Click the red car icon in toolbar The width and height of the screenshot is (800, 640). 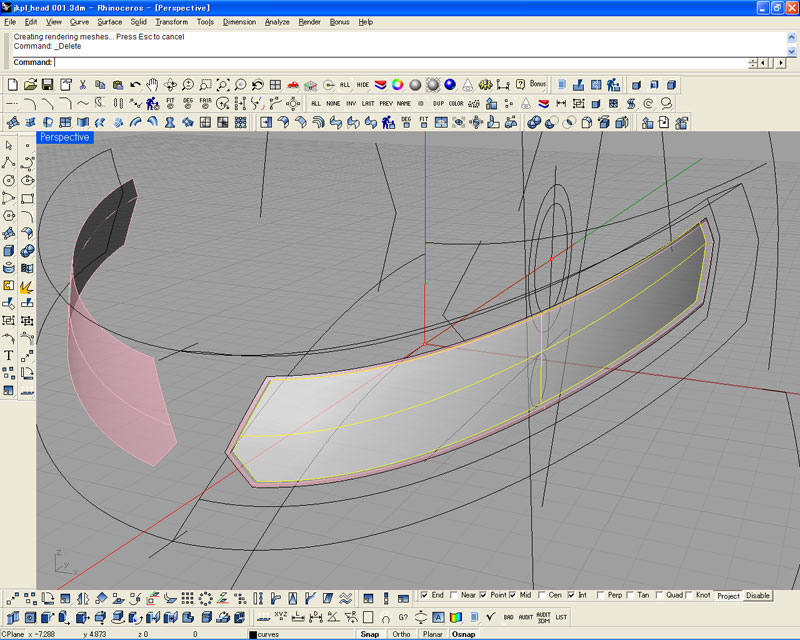tap(293, 85)
